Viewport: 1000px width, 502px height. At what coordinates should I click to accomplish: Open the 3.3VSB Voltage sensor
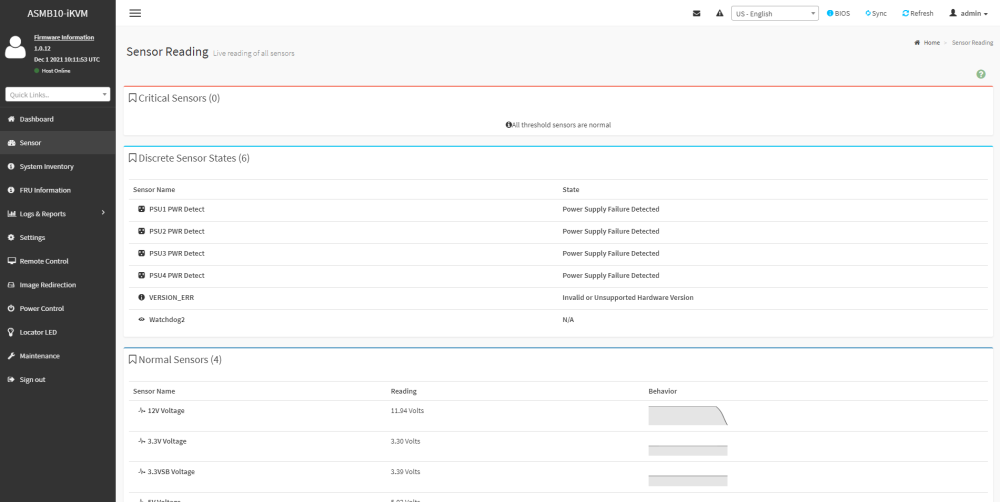pyautogui.click(x=171, y=472)
